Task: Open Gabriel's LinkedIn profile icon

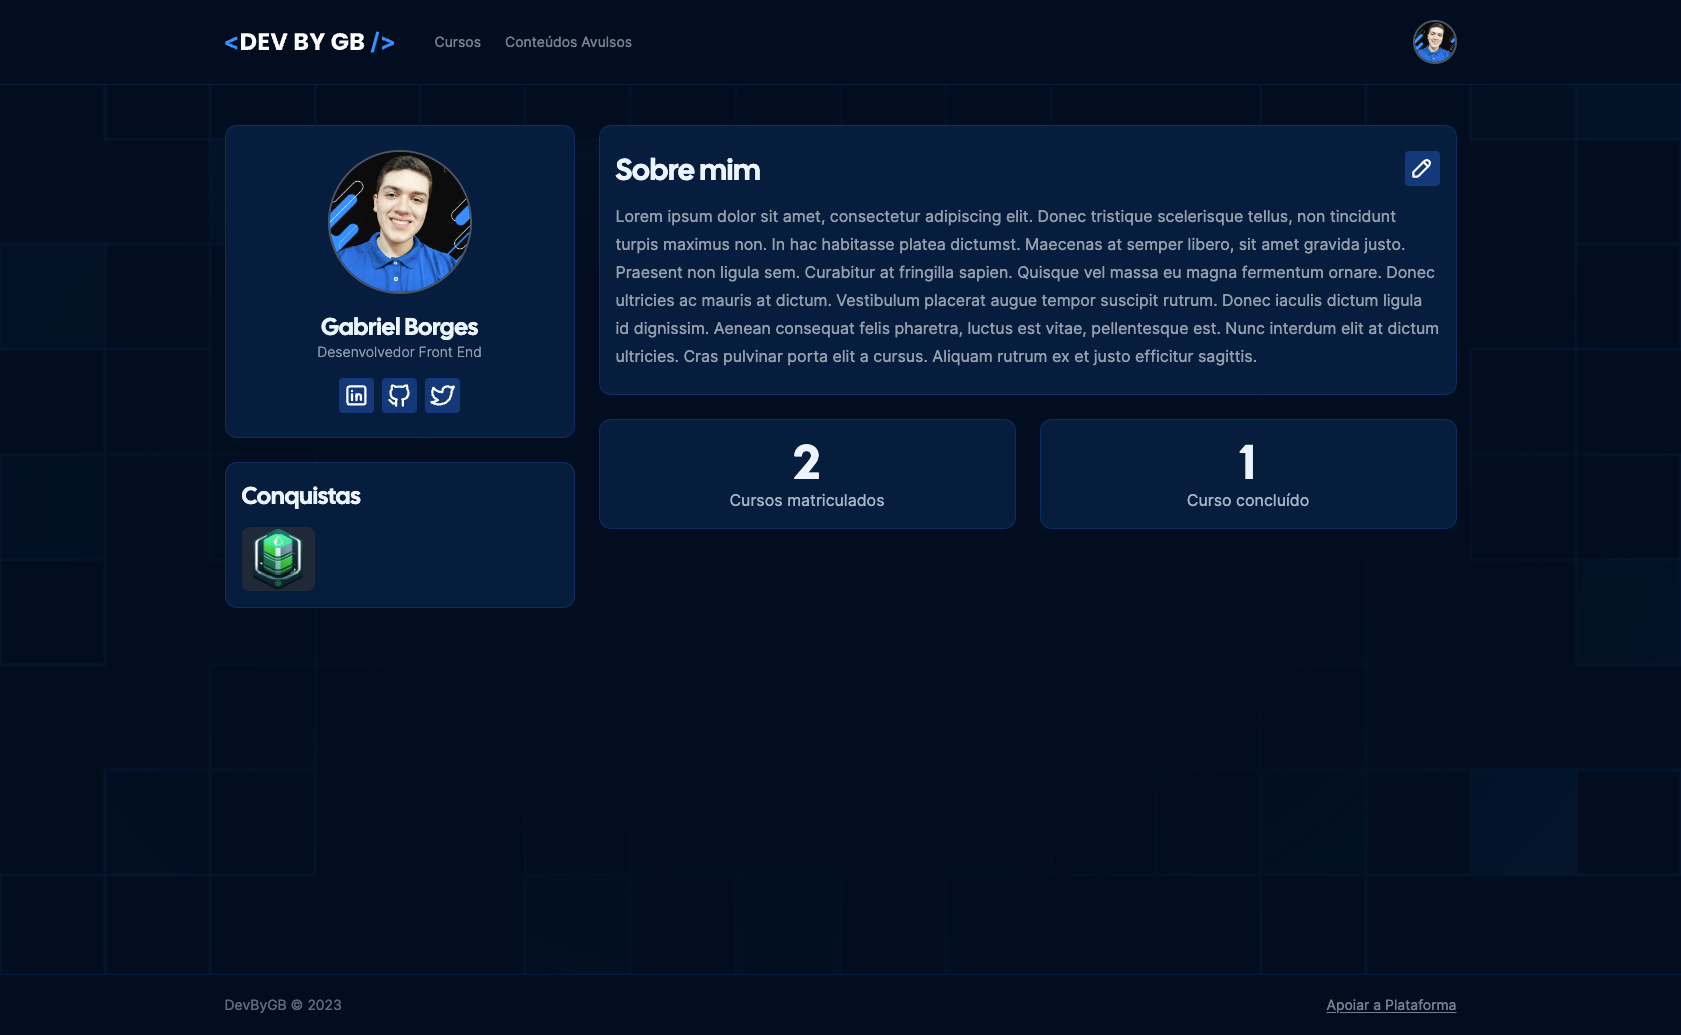Action: (356, 395)
